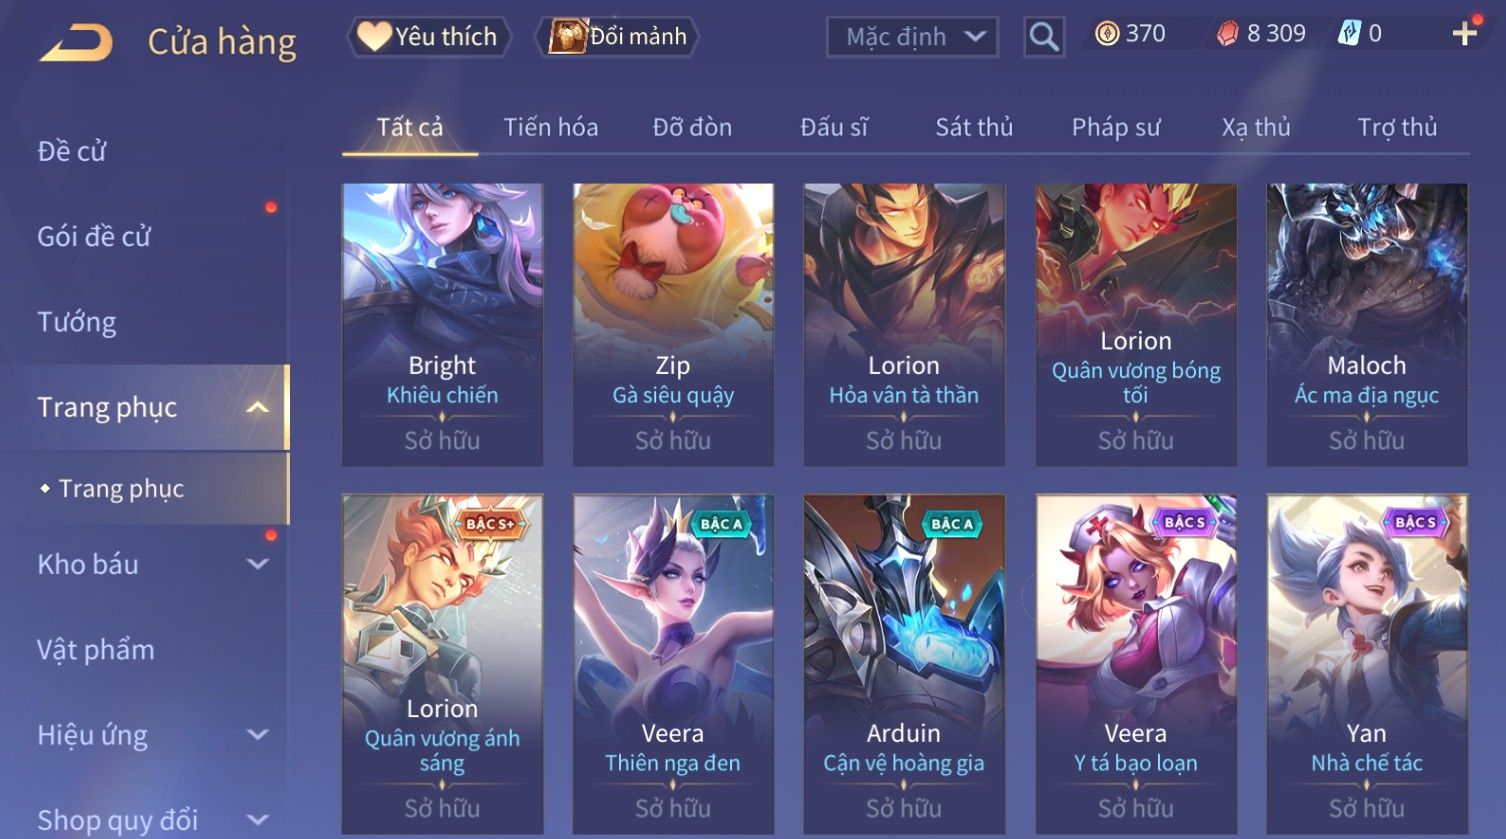Click the gold coin icon showing 370

[x=1107, y=34]
